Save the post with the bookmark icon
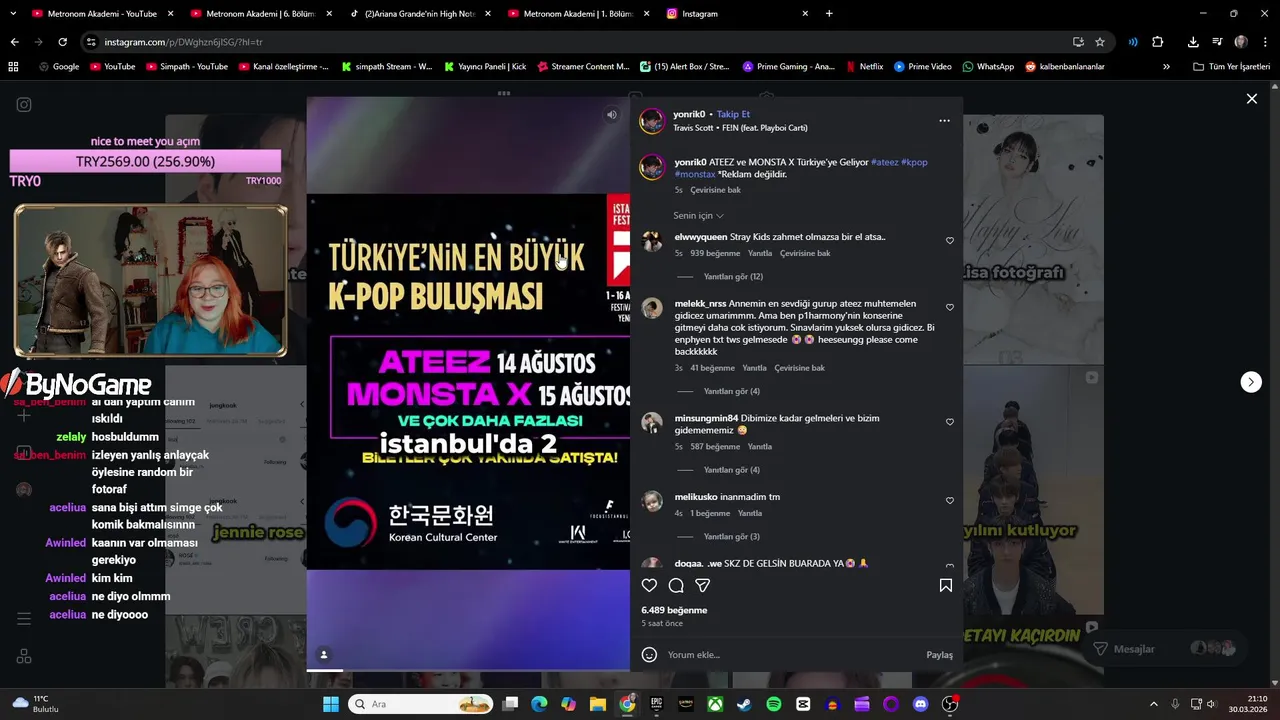 click(945, 585)
